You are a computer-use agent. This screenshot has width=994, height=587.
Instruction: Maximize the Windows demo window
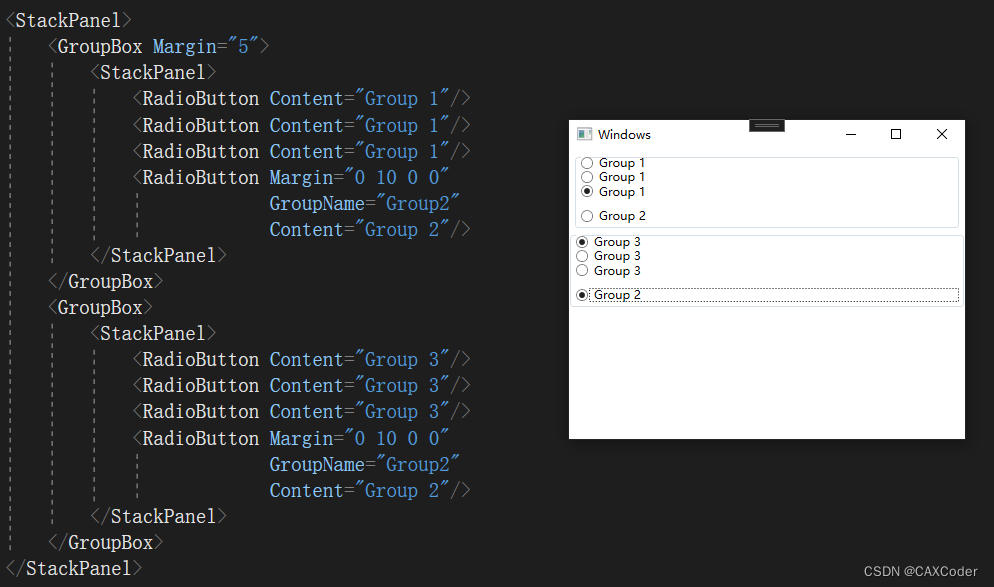pos(896,134)
